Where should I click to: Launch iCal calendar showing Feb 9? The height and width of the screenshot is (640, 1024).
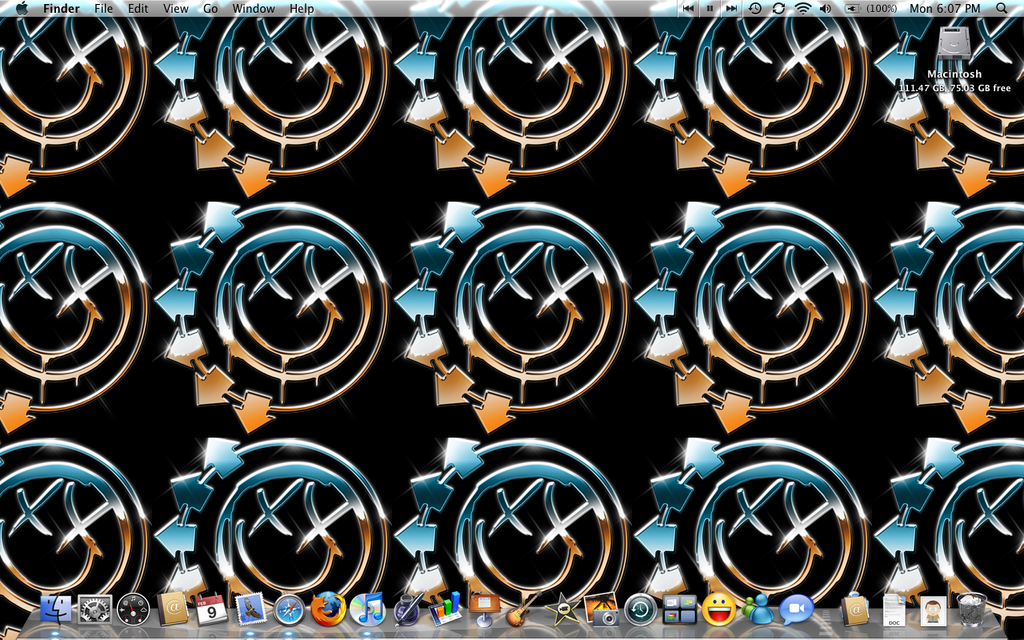tap(211, 609)
